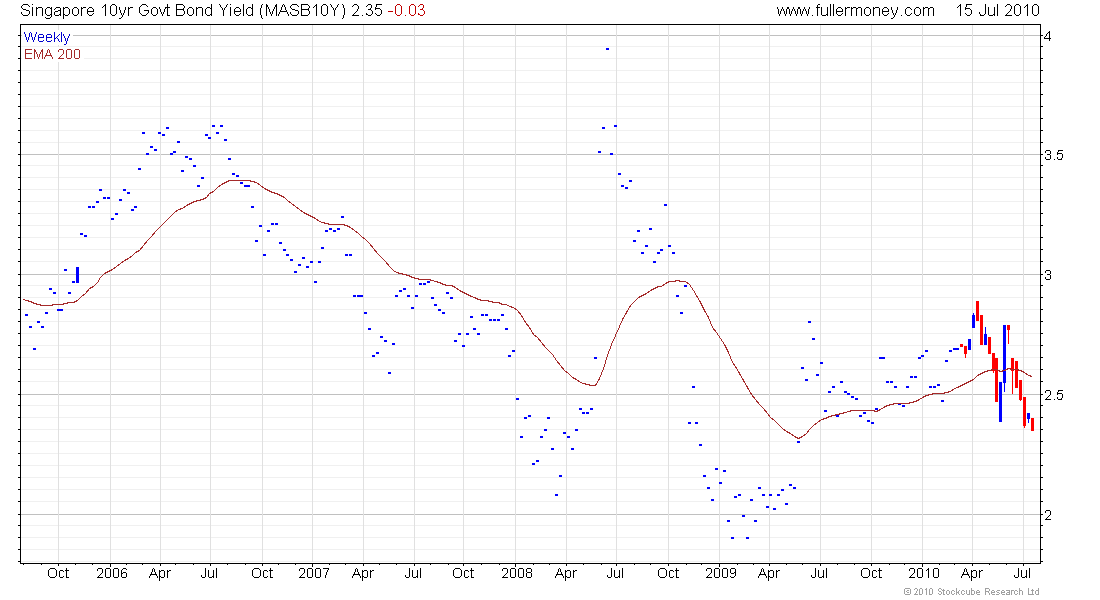Click the highest data point near 4 in mid-2008
Screen dimensions: 1100x600
pos(607,48)
